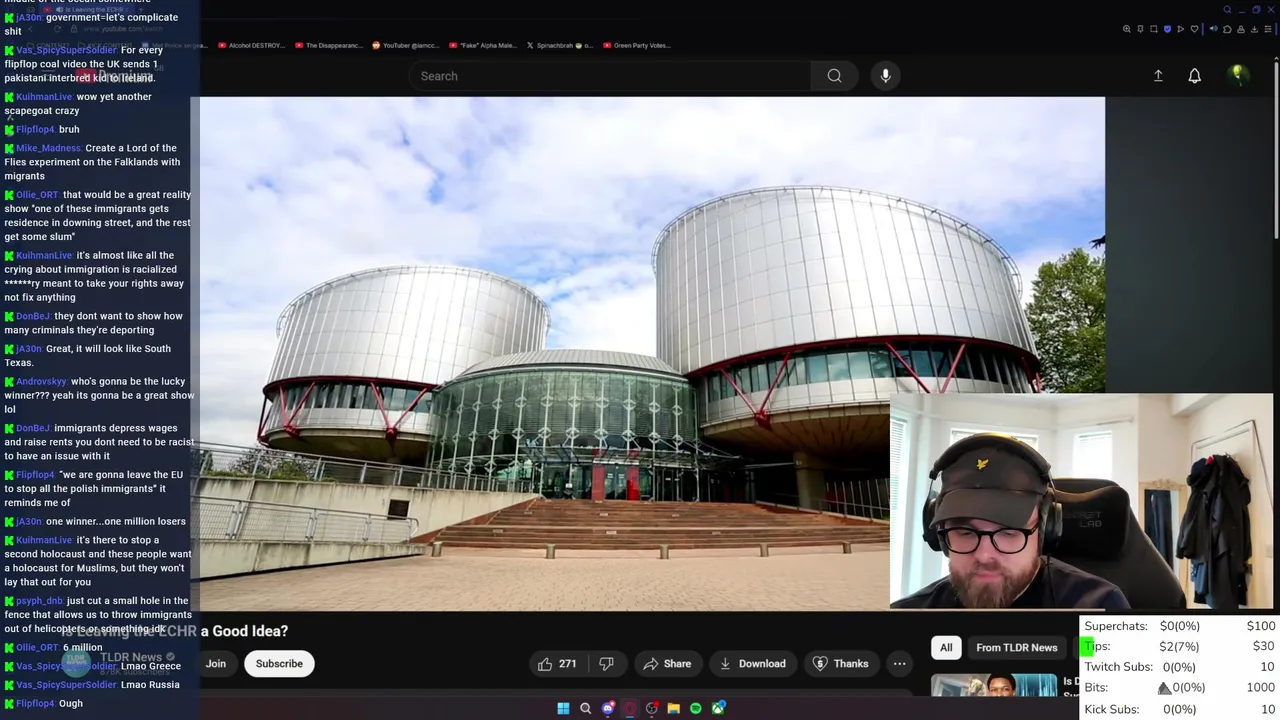The width and height of the screenshot is (1280, 720).
Task: Open Spotify from the taskbar
Action: (x=696, y=708)
